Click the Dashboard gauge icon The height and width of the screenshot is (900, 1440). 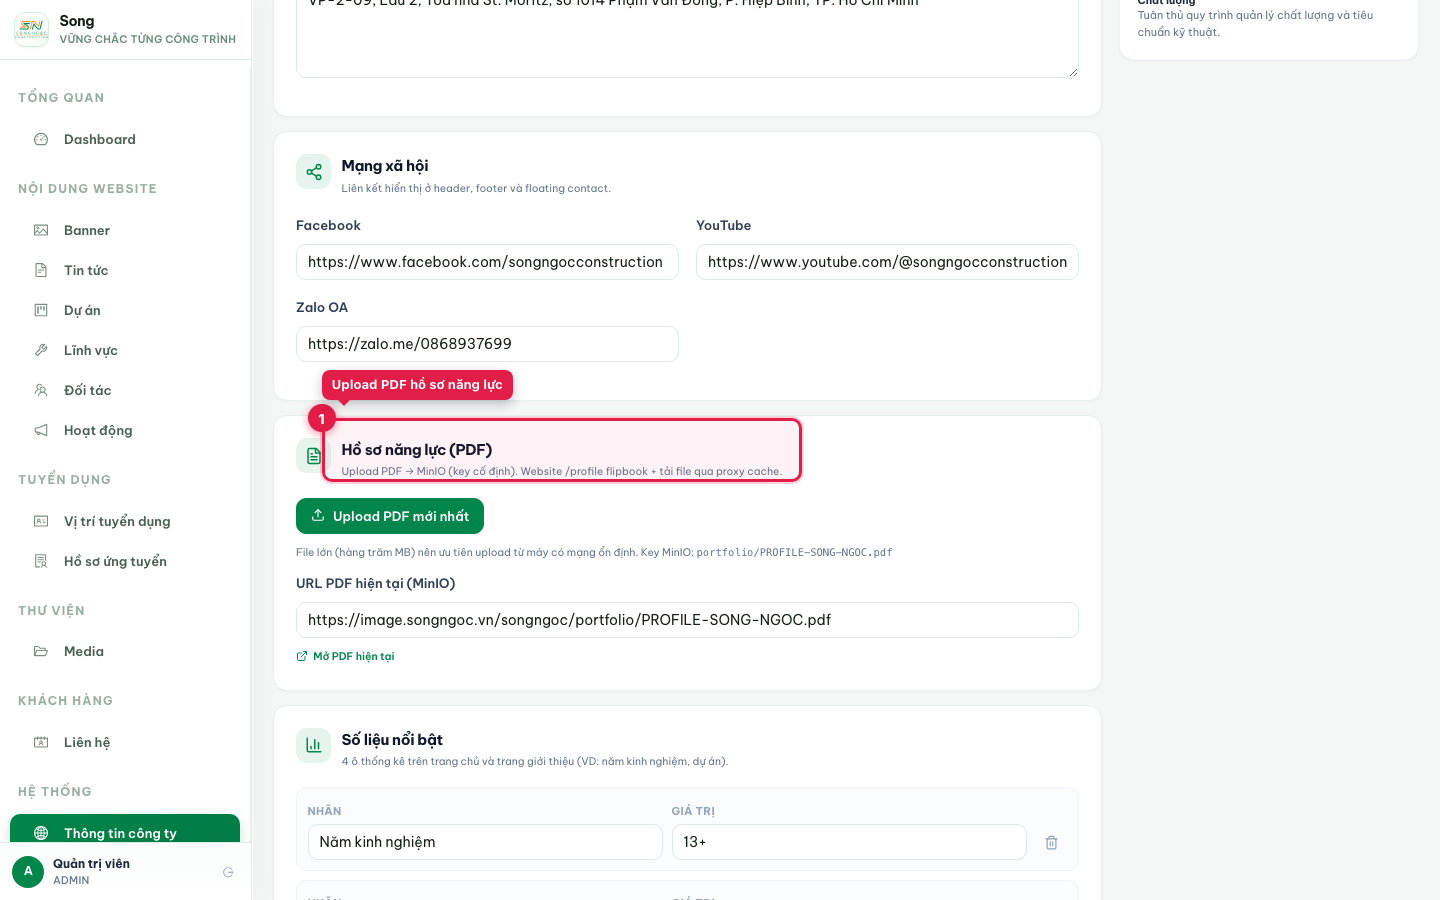(41, 139)
